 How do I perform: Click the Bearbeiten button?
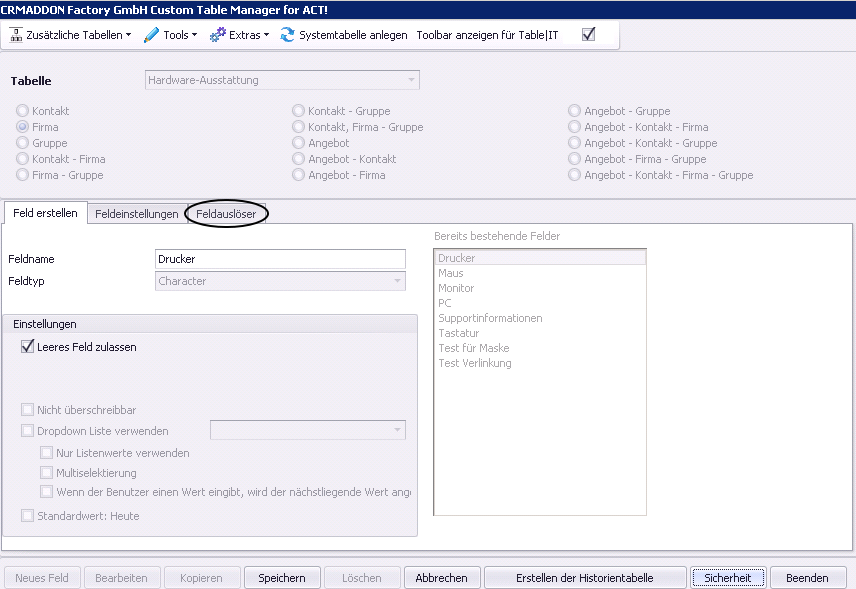tap(121, 578)
